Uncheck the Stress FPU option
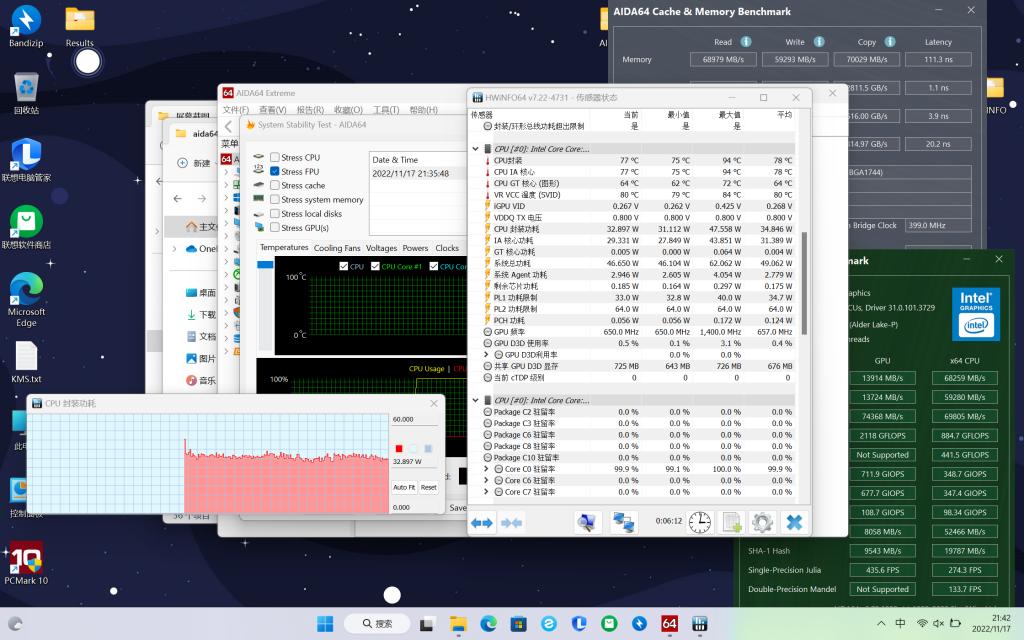The height and width of the screenshot is (640, 1024). pyautogui.click(x=275, y=172)
